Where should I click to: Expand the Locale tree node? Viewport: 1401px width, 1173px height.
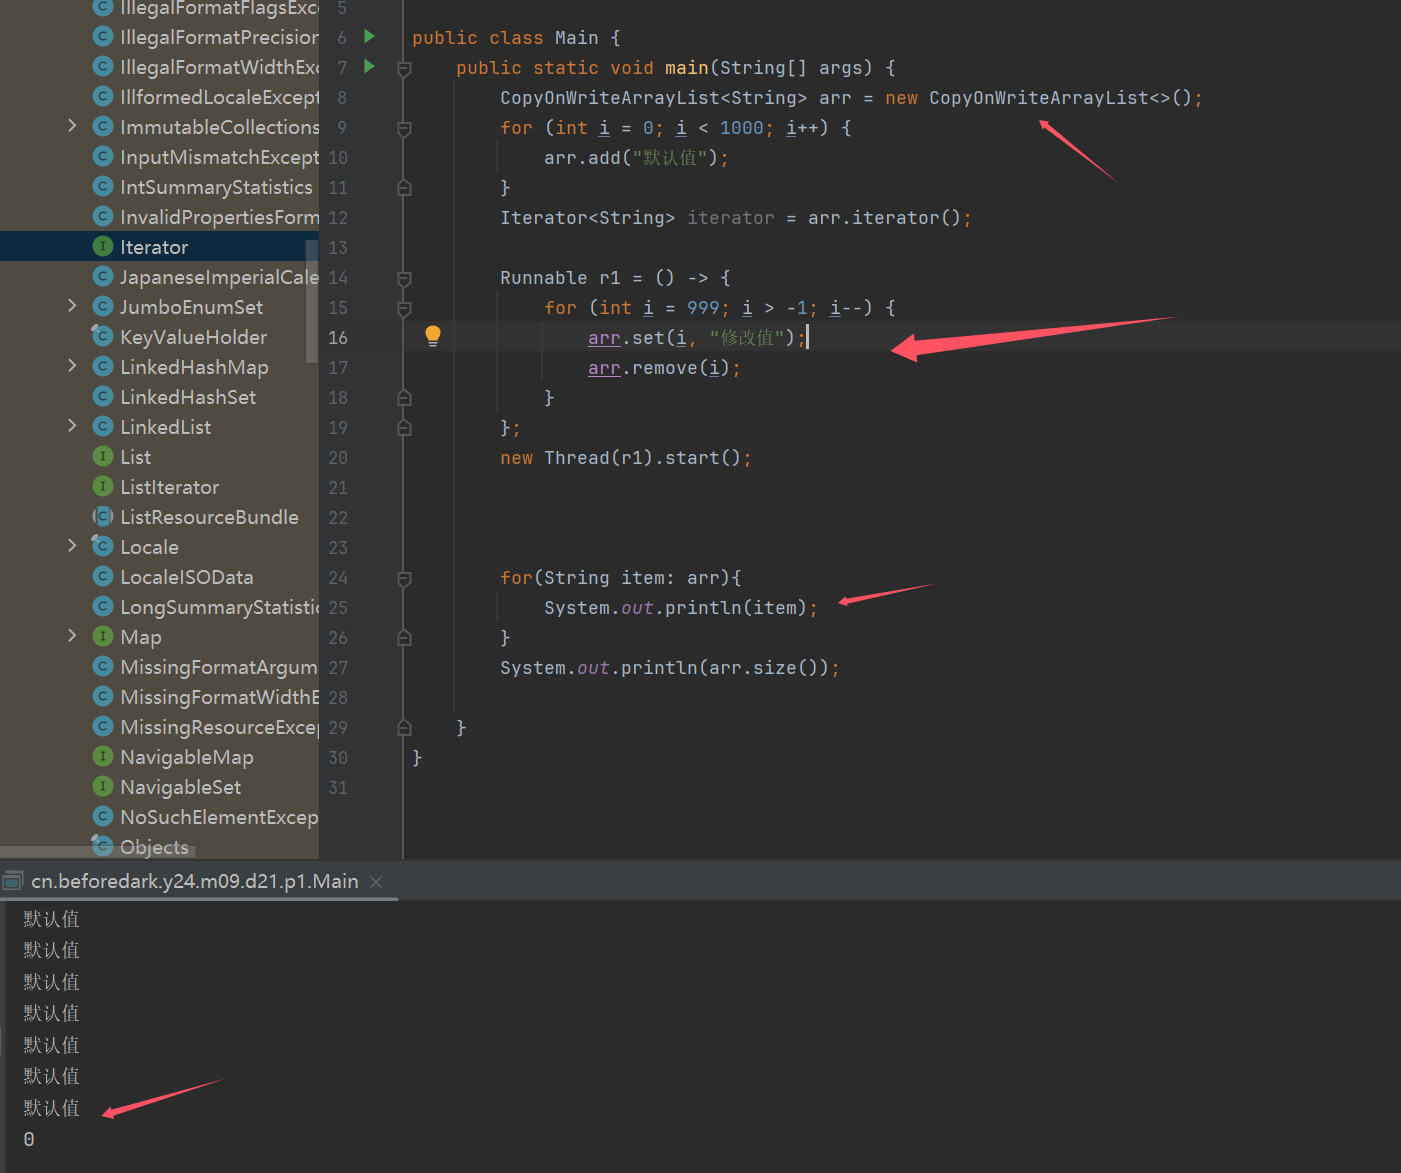tap(72, 546)
